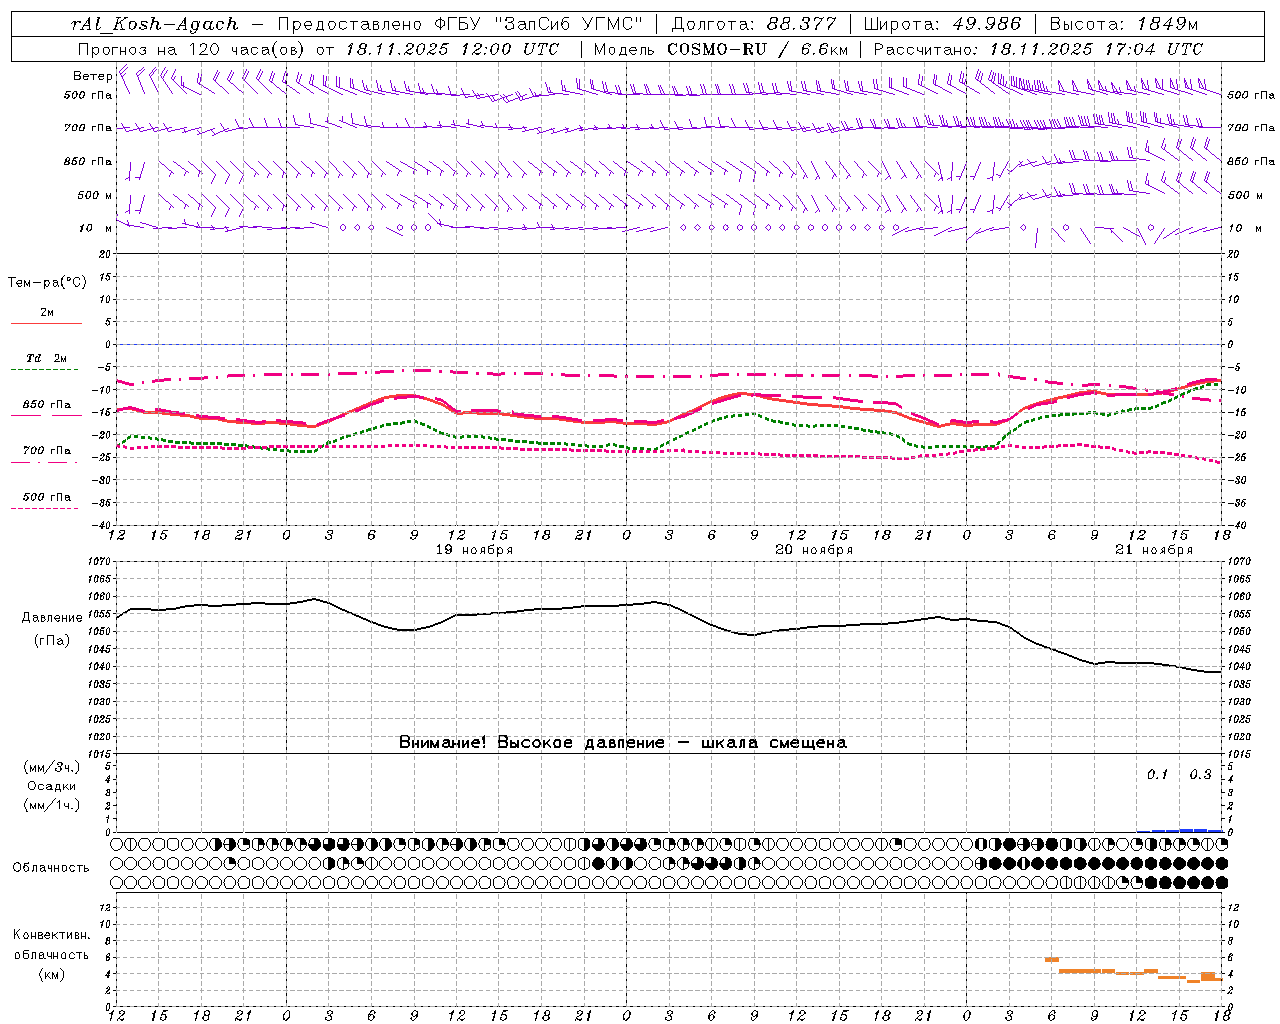Viewport: 1280px width, 1024px height.
Task: Click the -40 value on left temperature axis
Action: tap(103, 525)
